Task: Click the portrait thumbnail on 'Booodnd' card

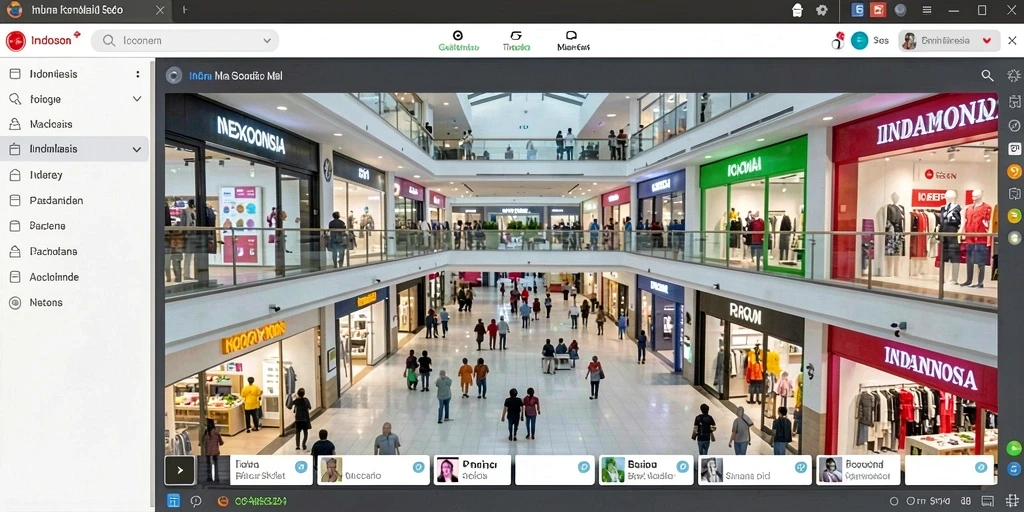Action: (831, 470)
